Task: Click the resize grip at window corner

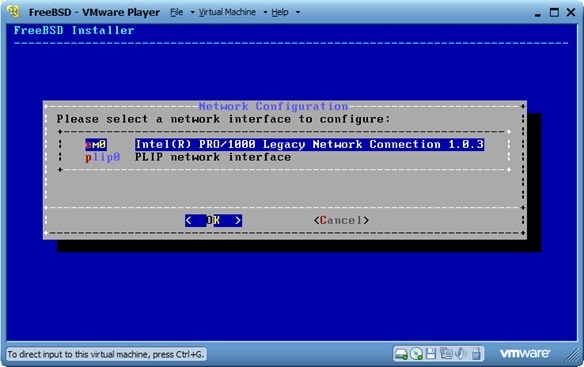Action: coord(572,356)
